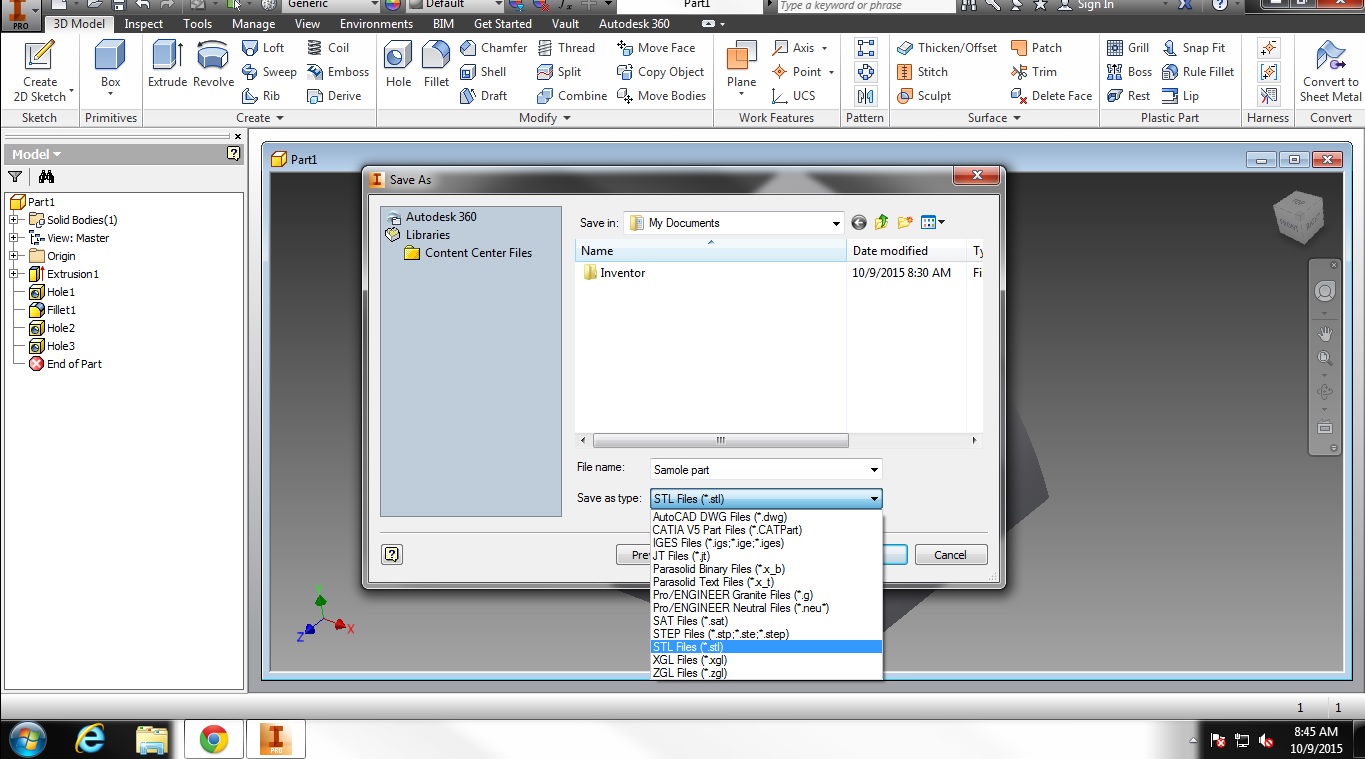Expand the Solid Bodies(1) node
Image resolution: width=1365 pixels, height=759 pixels.
pyautogui.click(x=14, y=220)
